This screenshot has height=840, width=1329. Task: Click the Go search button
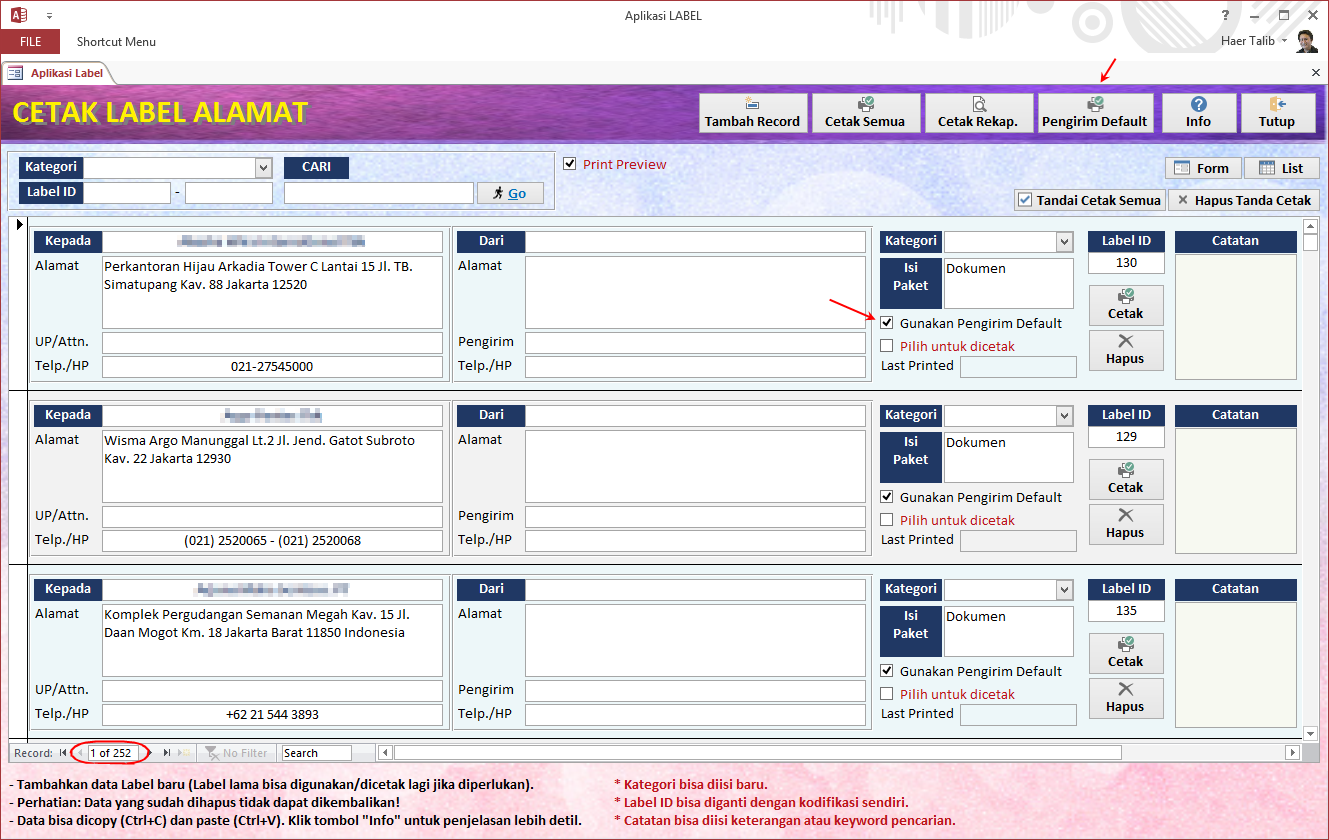pyautogui.click(x=510, y=193)
